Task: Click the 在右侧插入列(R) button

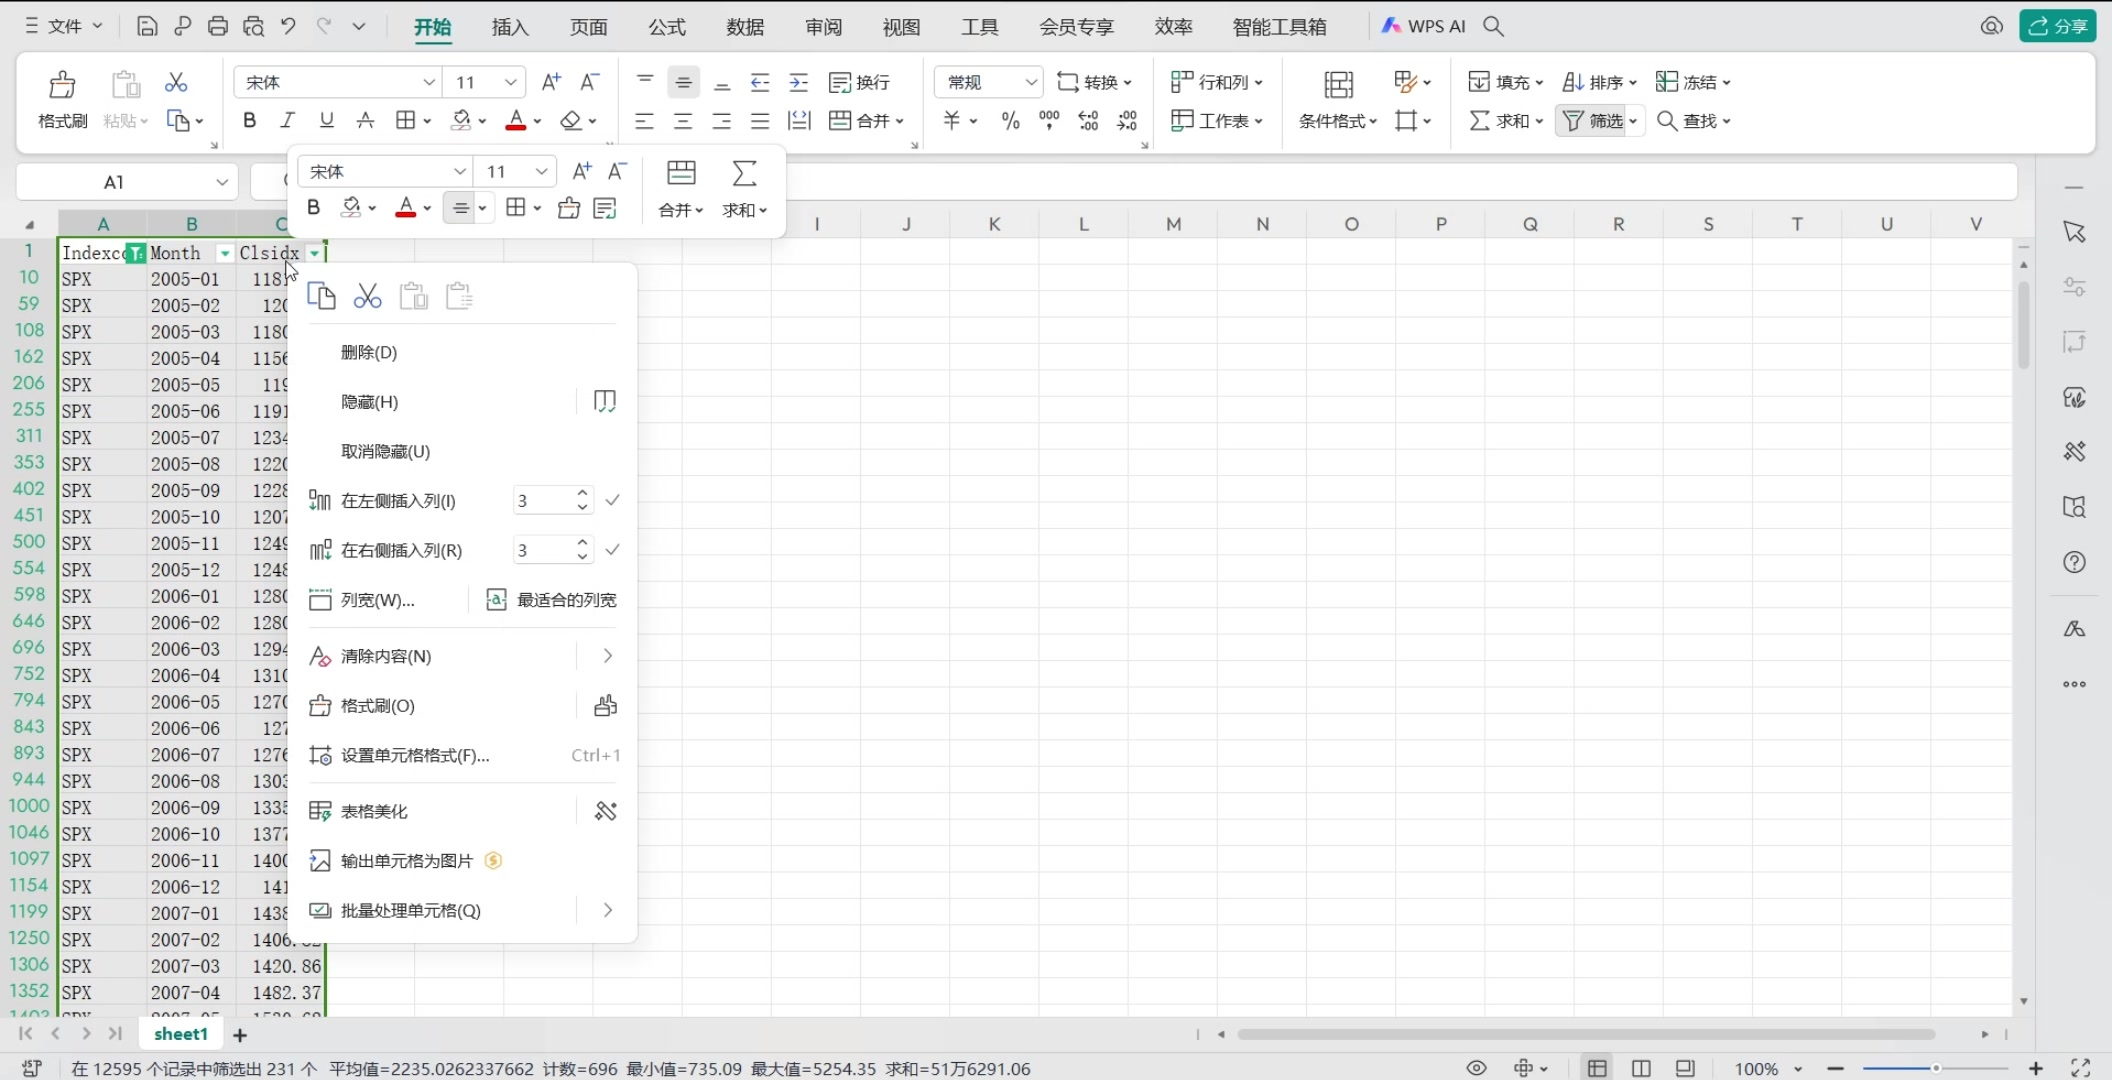Action: [399, 550]
